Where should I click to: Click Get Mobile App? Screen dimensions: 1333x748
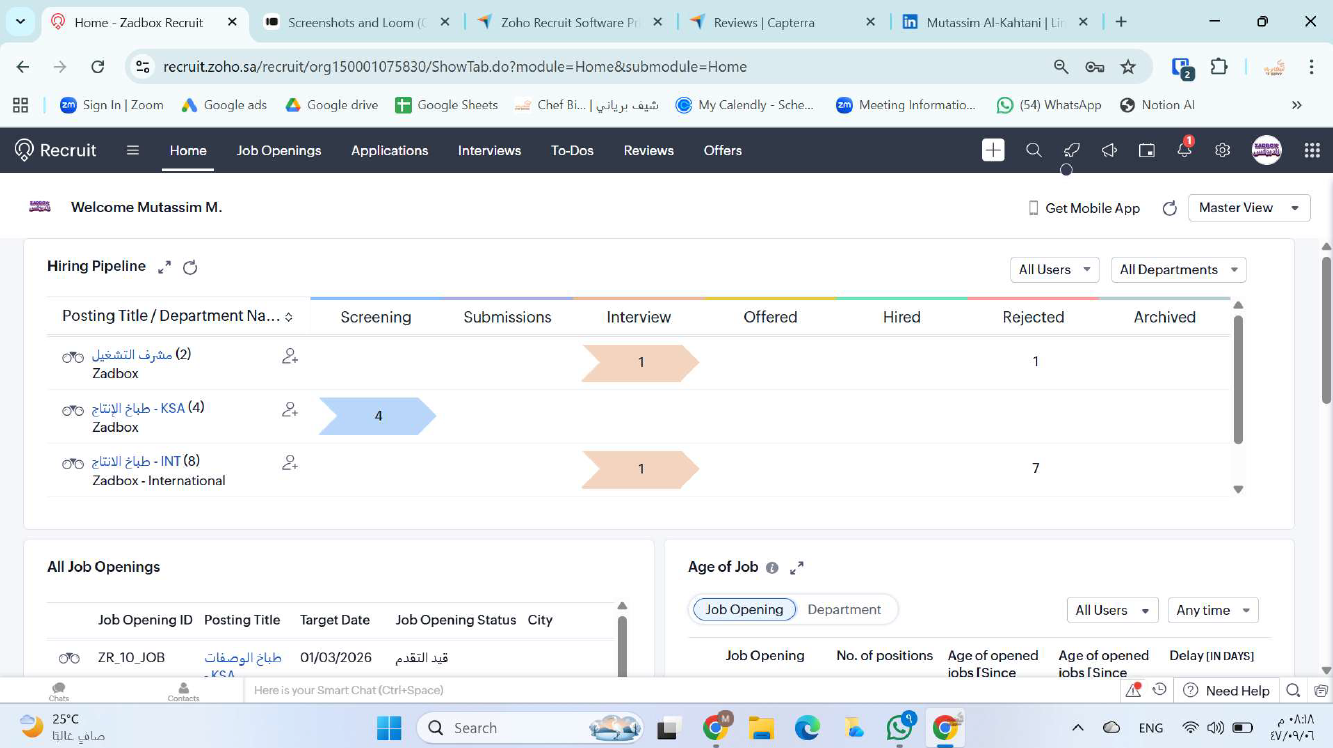[x=1084, y=208]
